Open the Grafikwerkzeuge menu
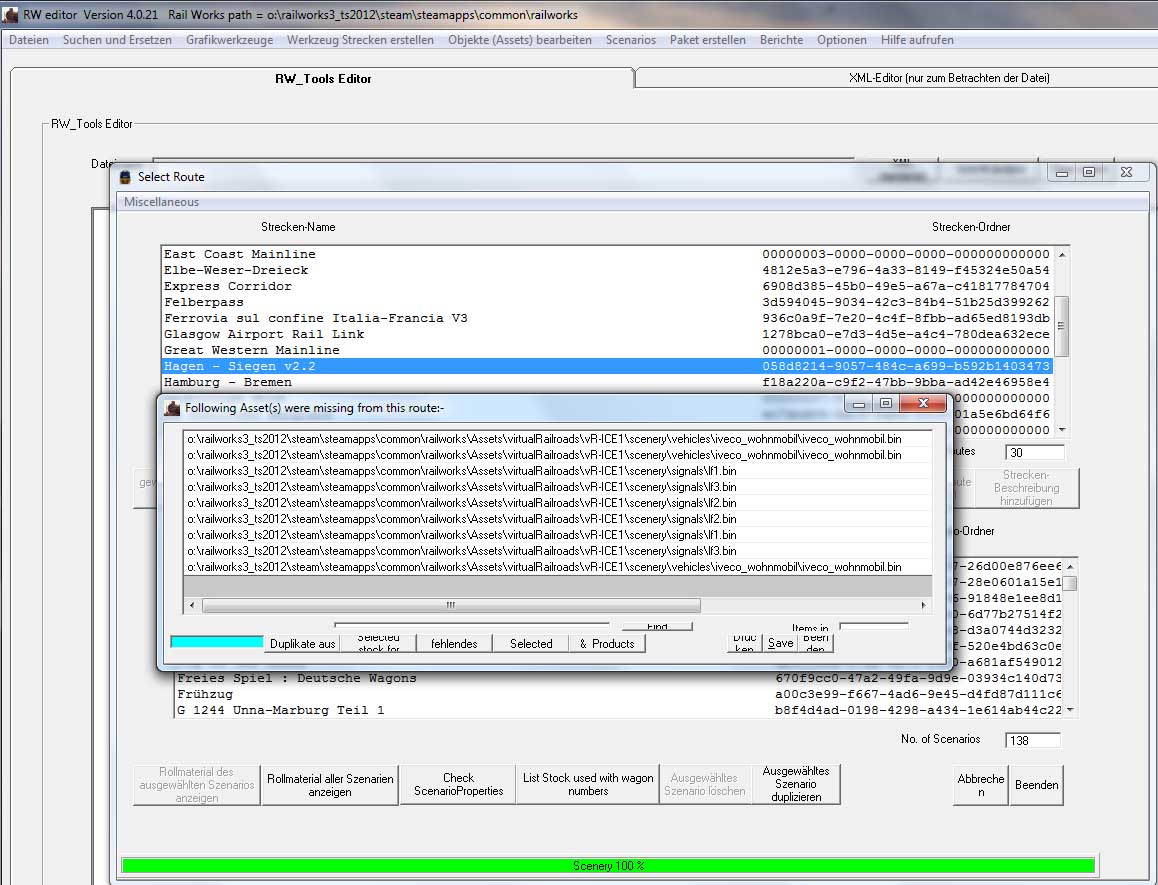The image size is (1158, 885). [229, 40]
